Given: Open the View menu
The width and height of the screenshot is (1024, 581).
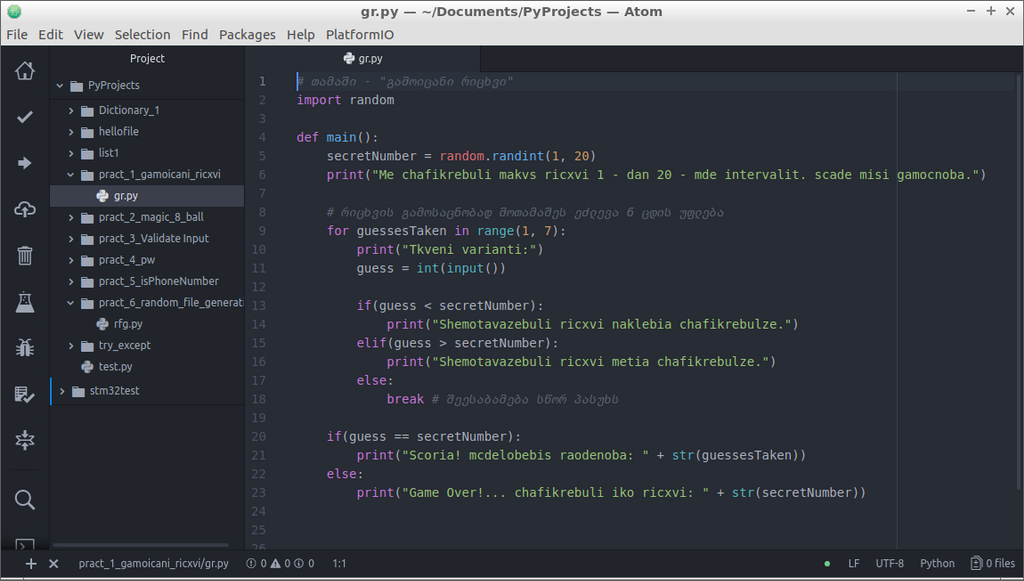Looking at the screenshot, I should pos(89,35).
